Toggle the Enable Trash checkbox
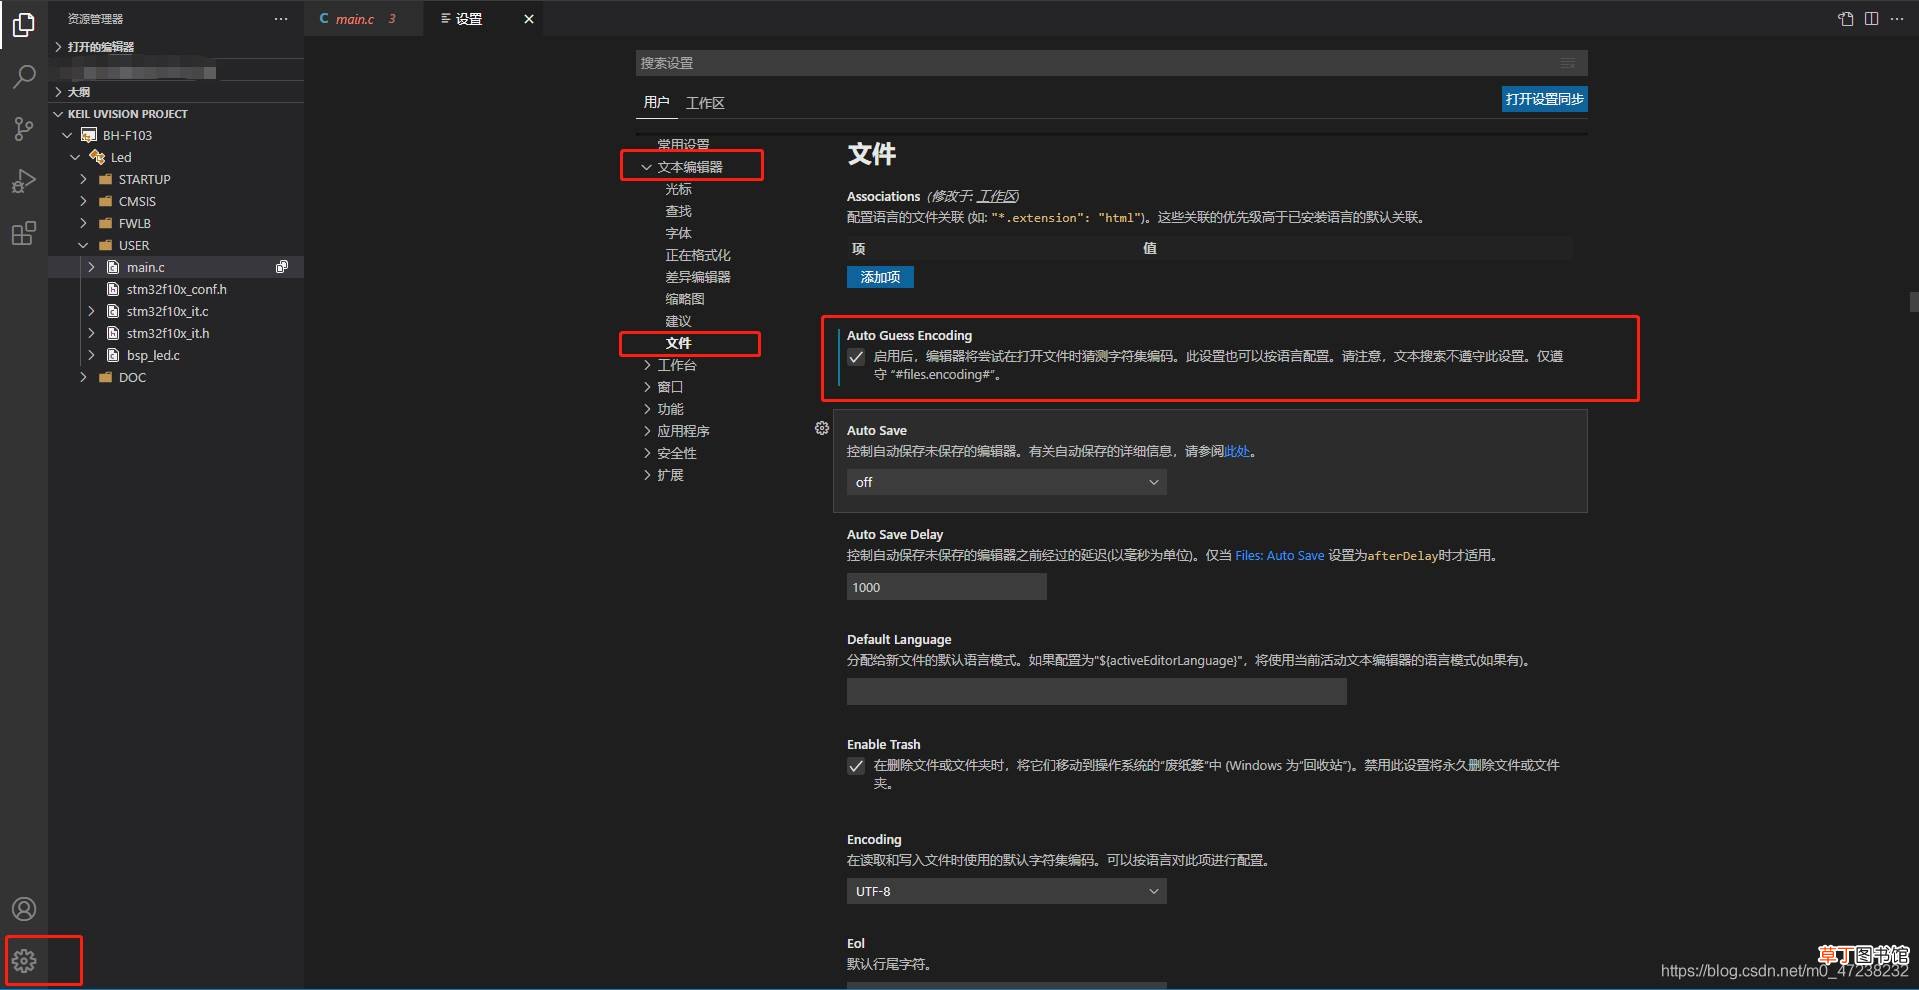1919x990 pixels. [x=856, y=766]
